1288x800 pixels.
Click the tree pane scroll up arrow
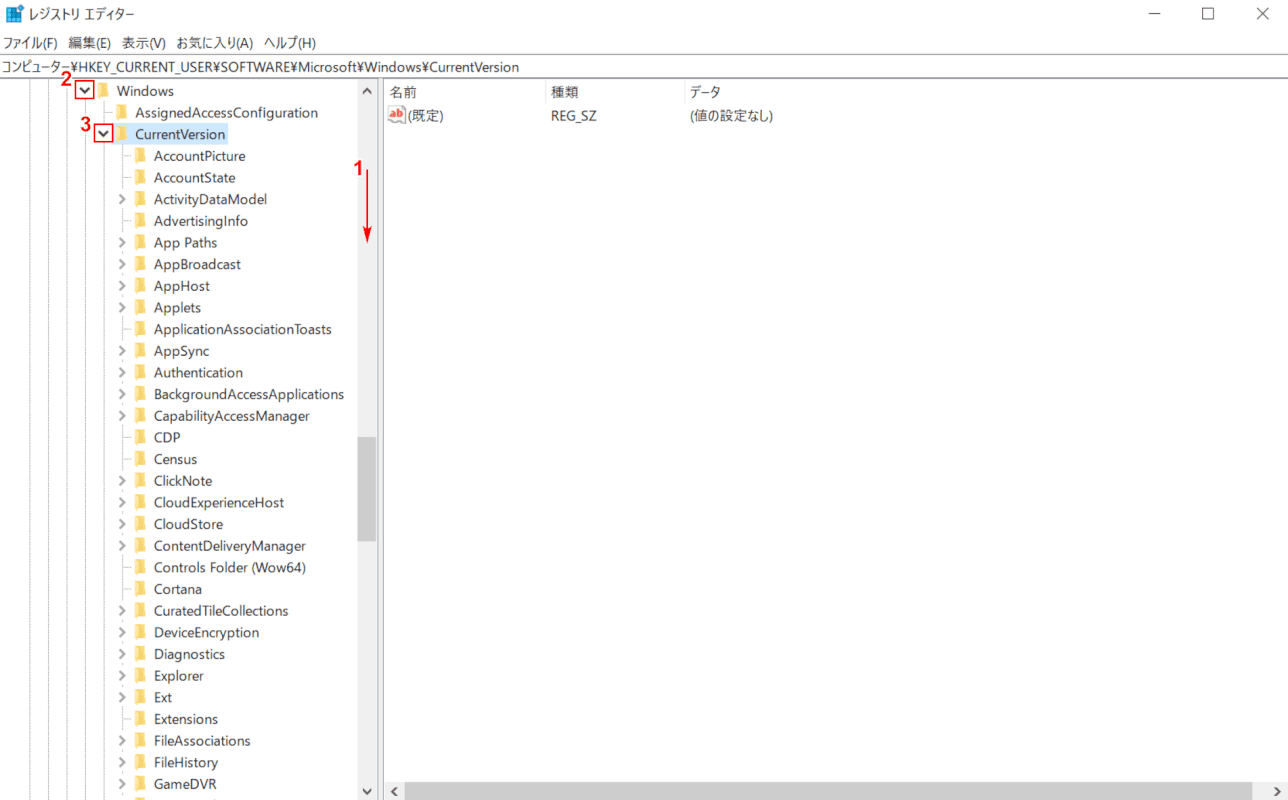tap(367, 90)
